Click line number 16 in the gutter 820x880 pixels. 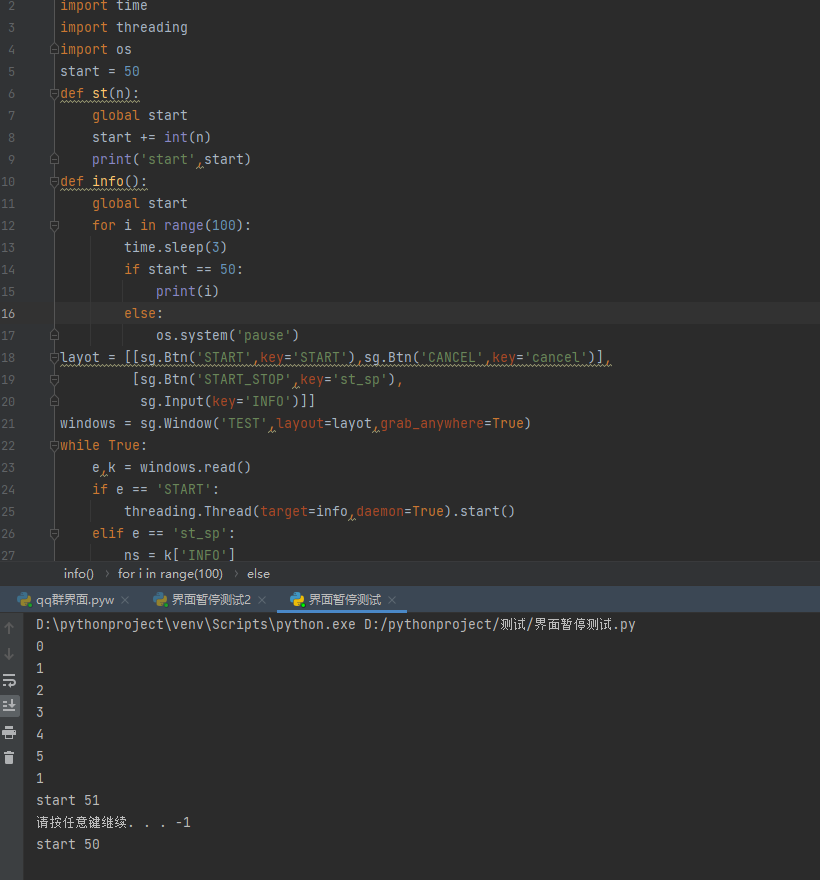point(8,313)
